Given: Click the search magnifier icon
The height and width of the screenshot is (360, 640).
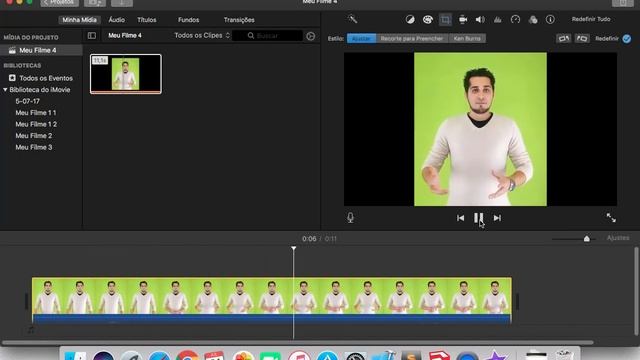Looking at the screenshot, I should [251, 36].
